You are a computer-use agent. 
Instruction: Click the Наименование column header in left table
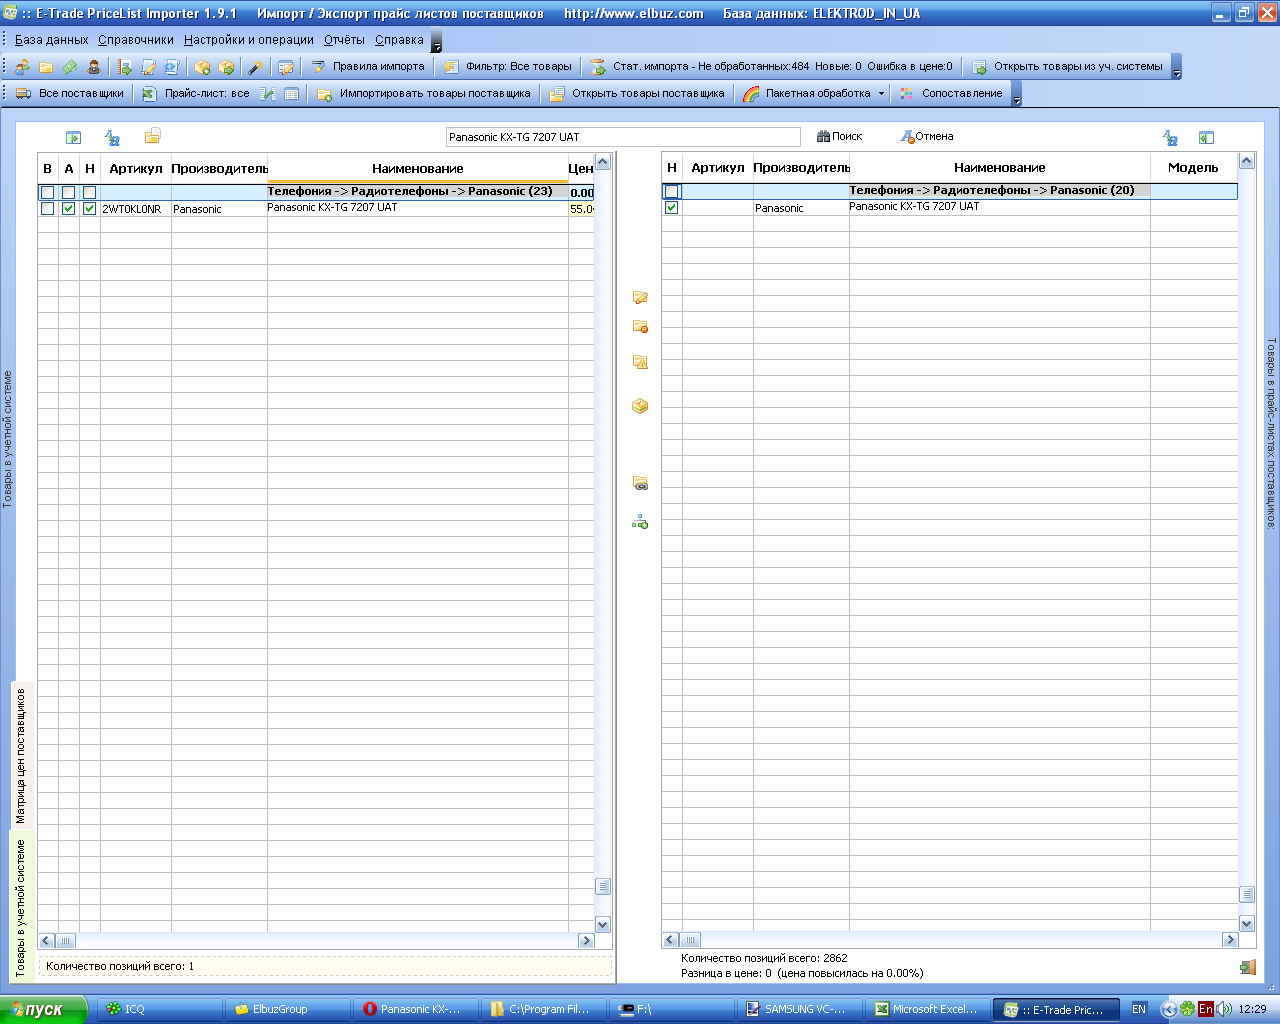(x=418, y=169)
